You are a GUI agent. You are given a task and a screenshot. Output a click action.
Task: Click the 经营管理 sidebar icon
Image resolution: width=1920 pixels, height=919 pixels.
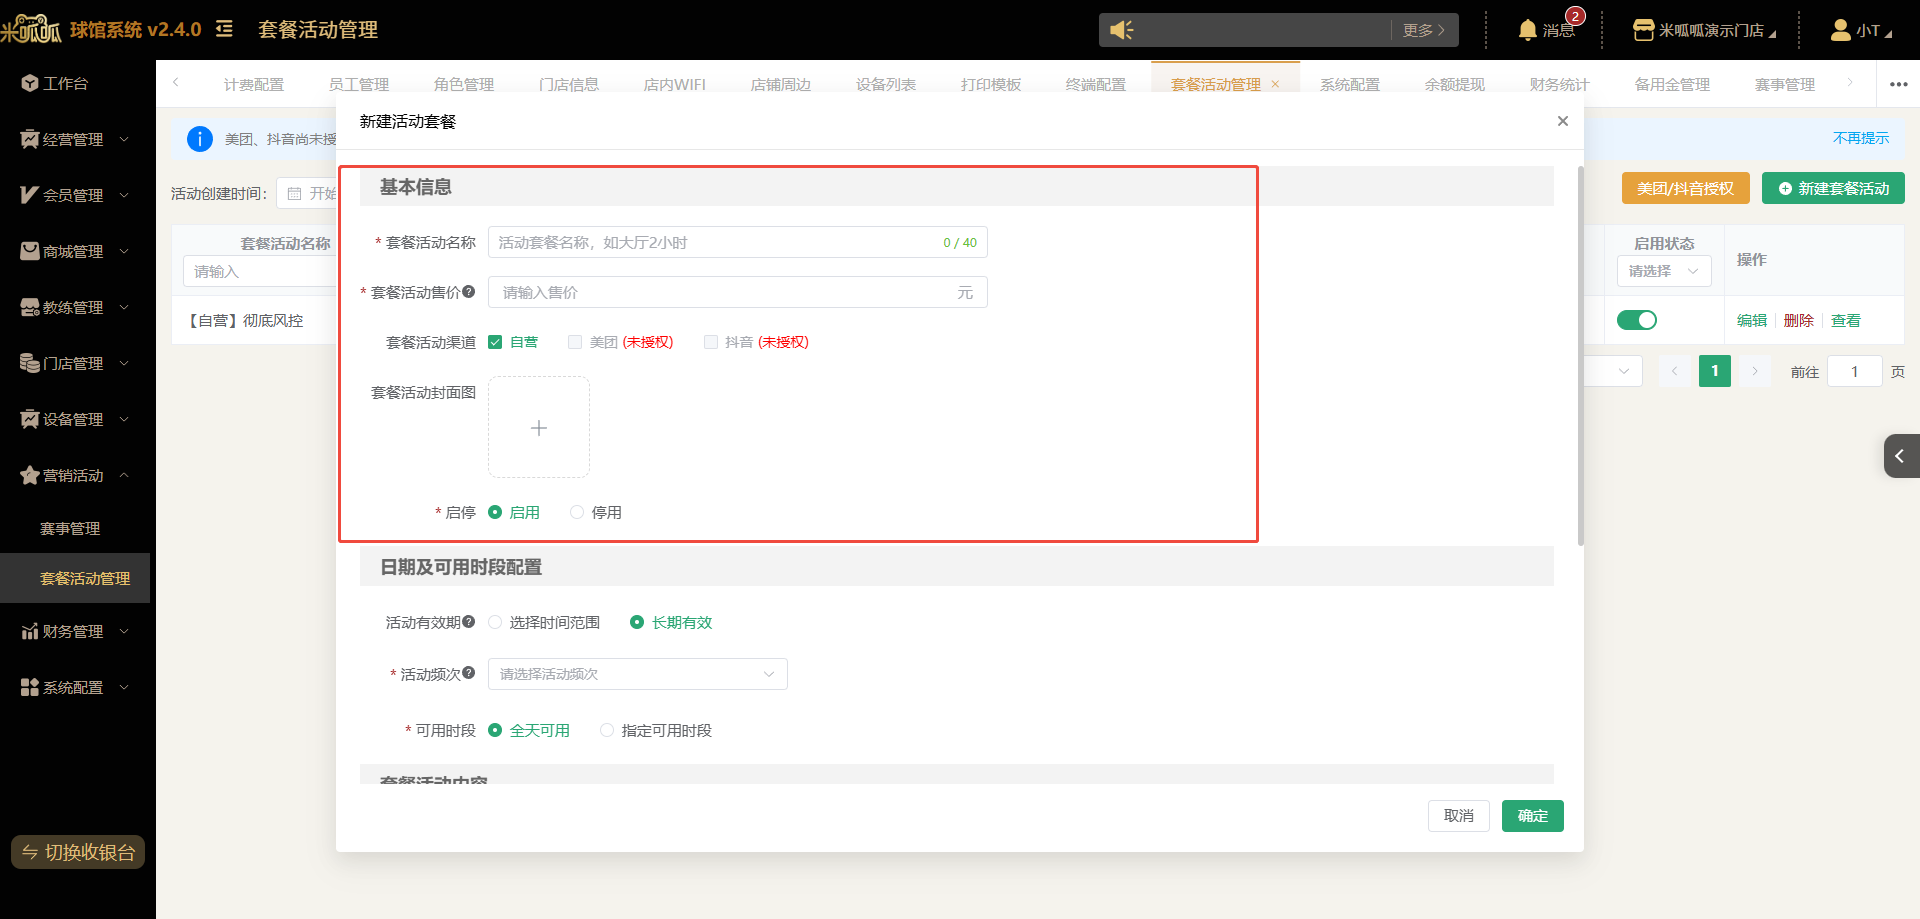(x=30, y=139)
